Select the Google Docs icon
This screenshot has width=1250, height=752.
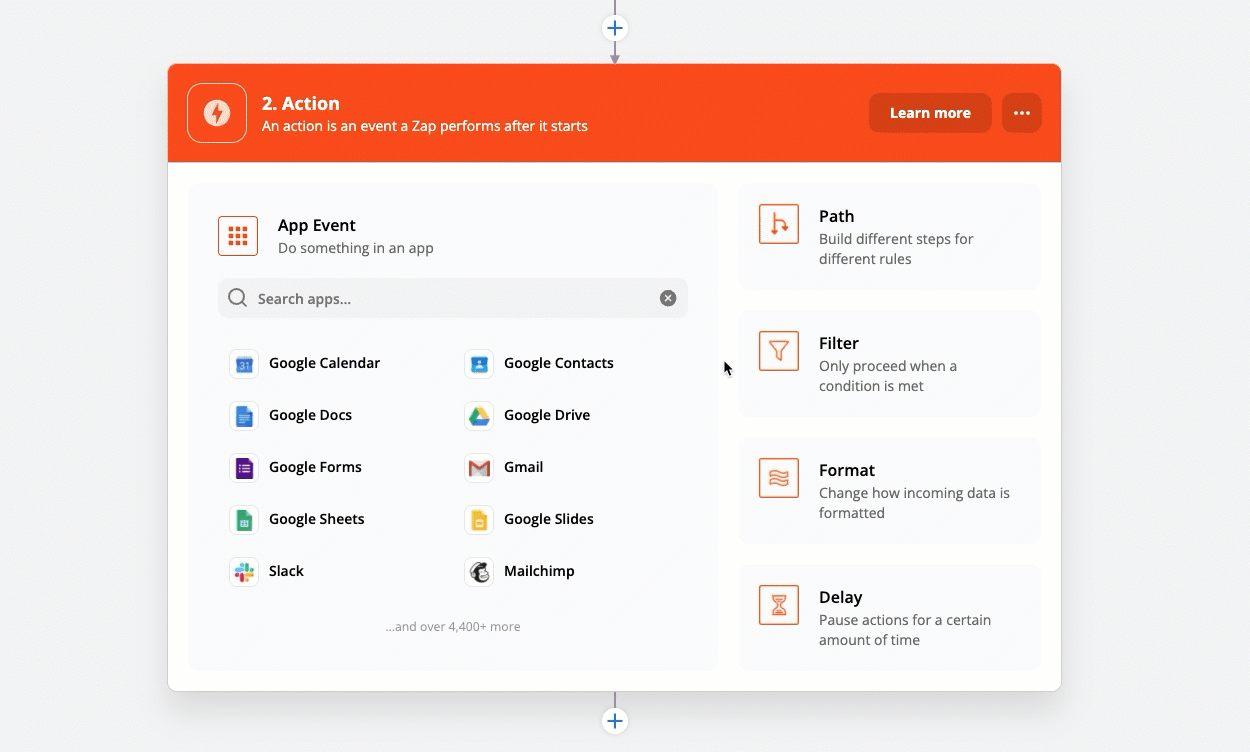[x=244, y=416]
